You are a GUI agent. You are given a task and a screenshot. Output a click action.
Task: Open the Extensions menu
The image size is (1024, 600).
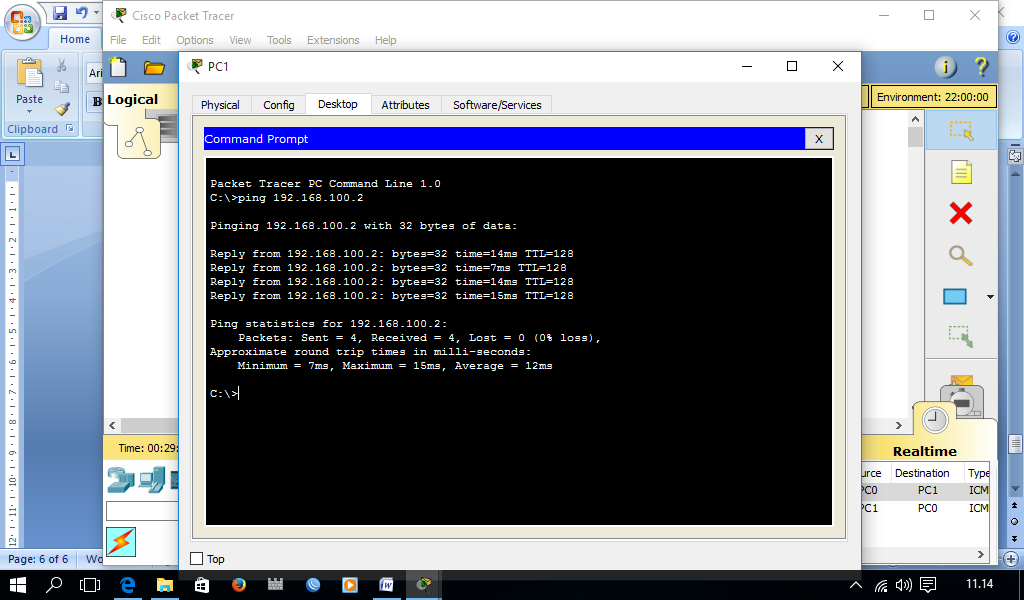point(333,40)
